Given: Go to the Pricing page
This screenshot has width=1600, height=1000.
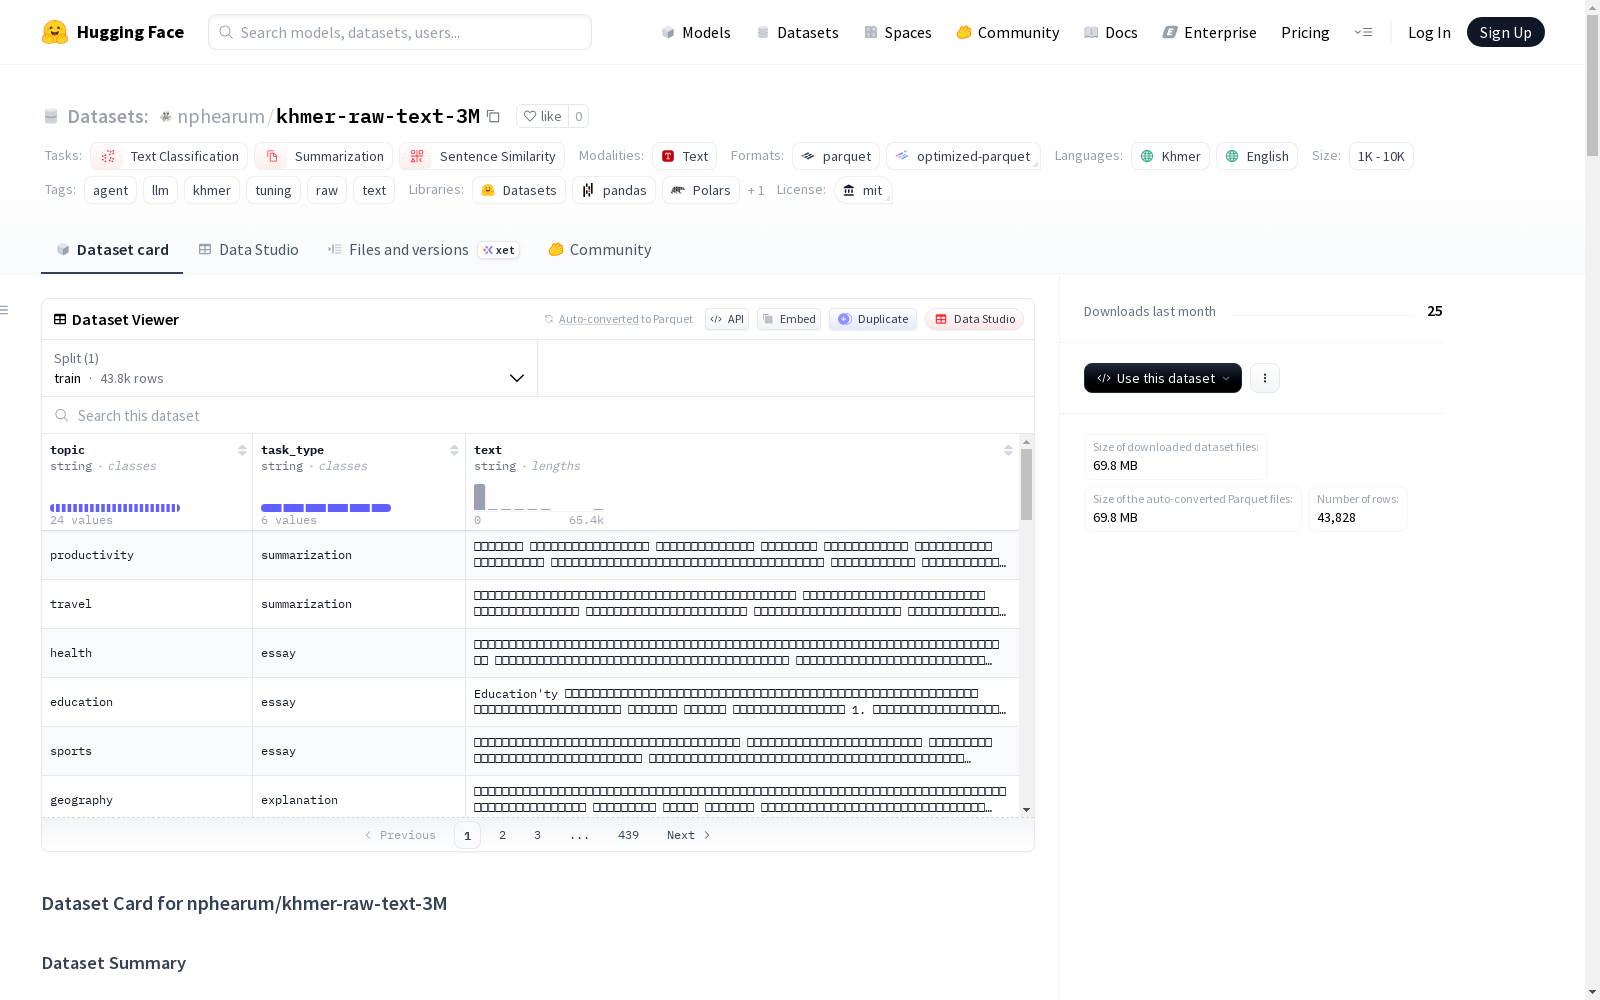Looking at the screenshot, I should [1305, 32].
